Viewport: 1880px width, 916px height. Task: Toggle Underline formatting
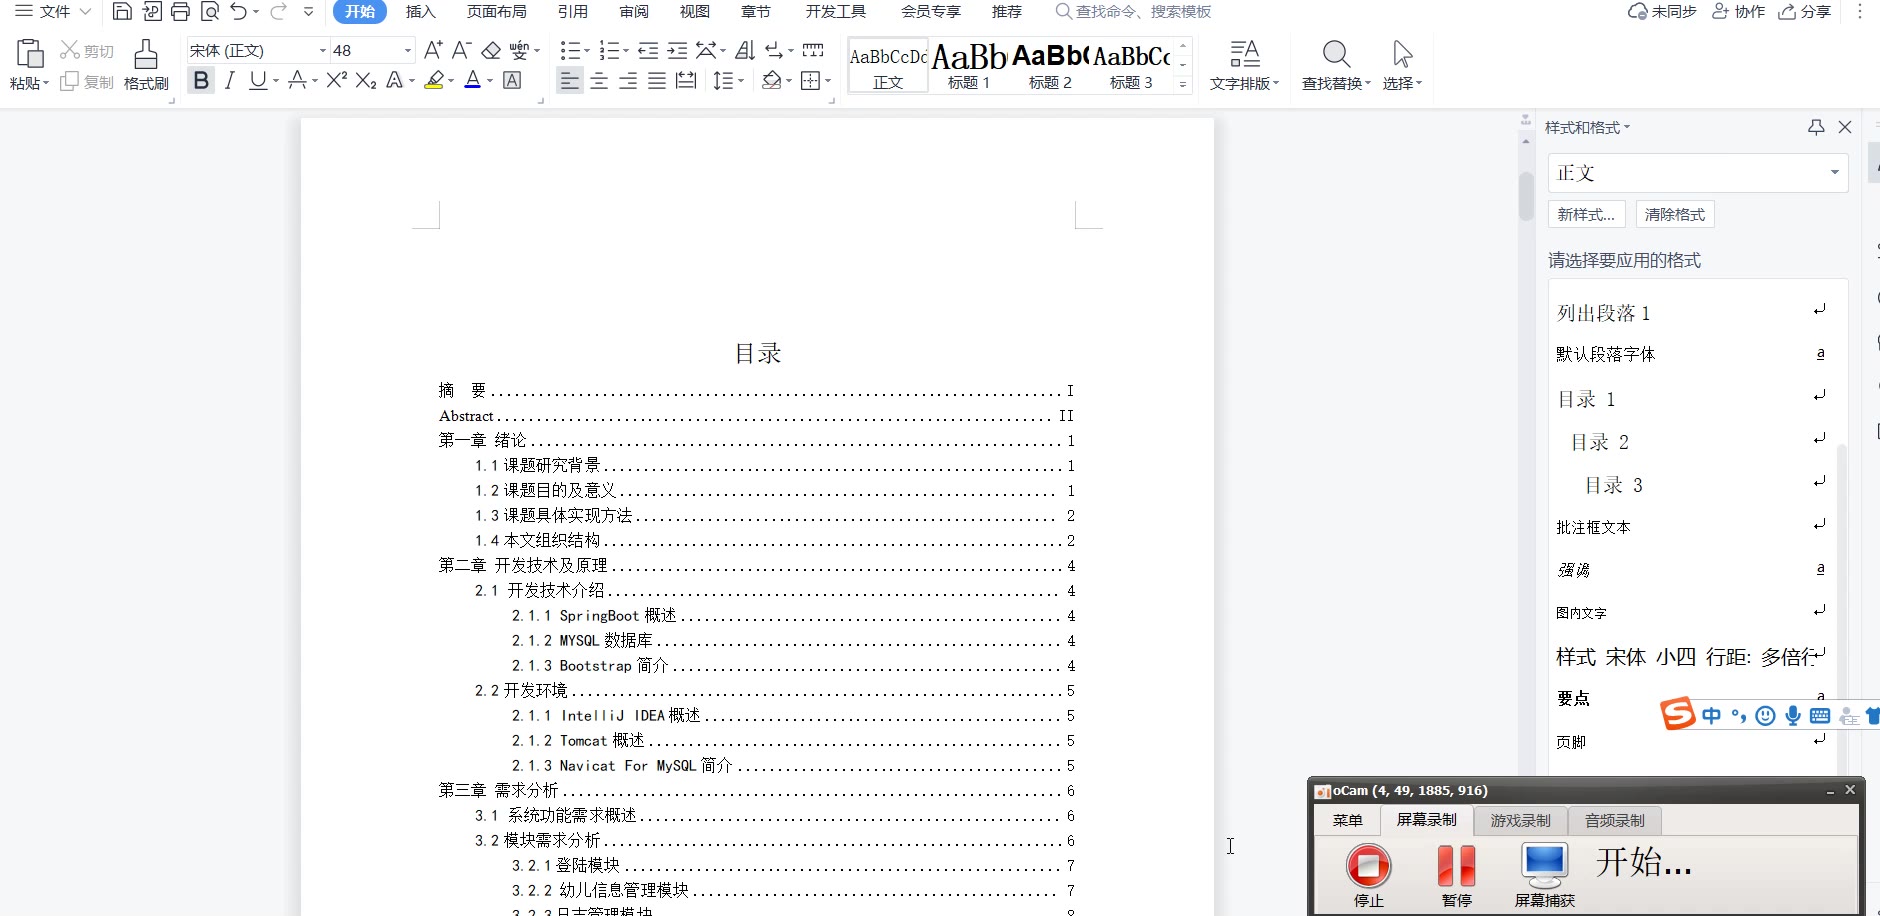click(x=258, y=80)
